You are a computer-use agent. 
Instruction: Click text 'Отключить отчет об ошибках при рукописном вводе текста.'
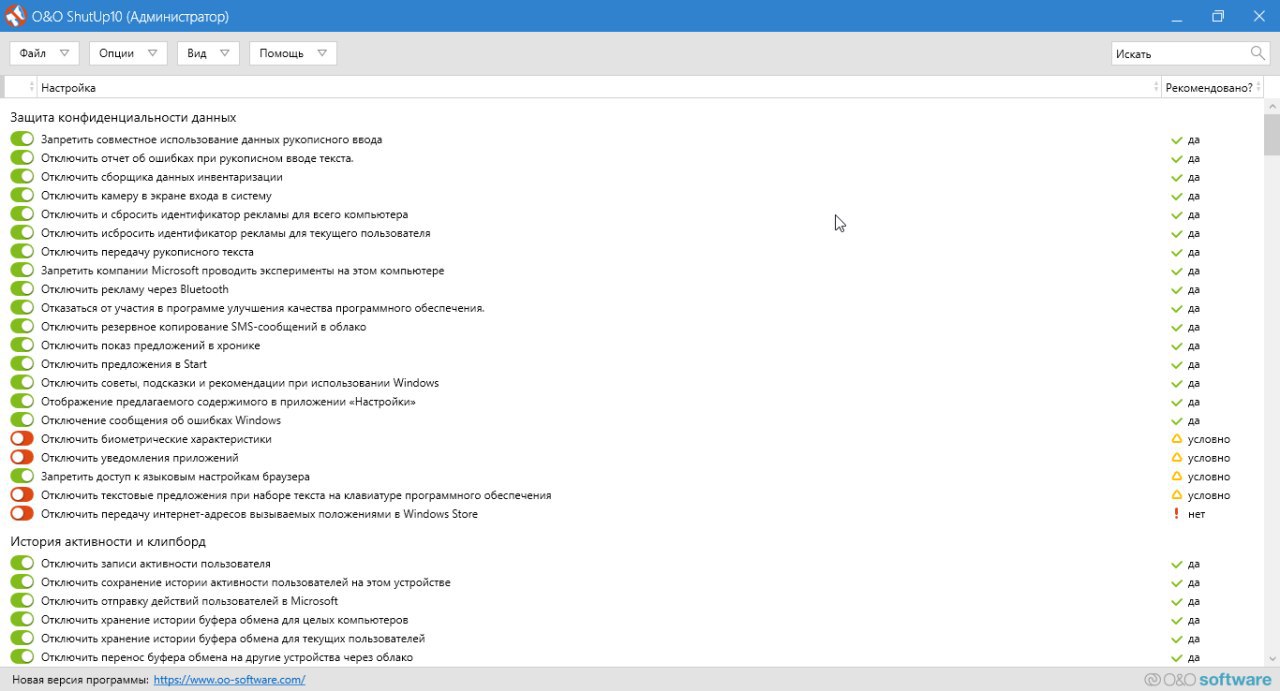[197, 159]
